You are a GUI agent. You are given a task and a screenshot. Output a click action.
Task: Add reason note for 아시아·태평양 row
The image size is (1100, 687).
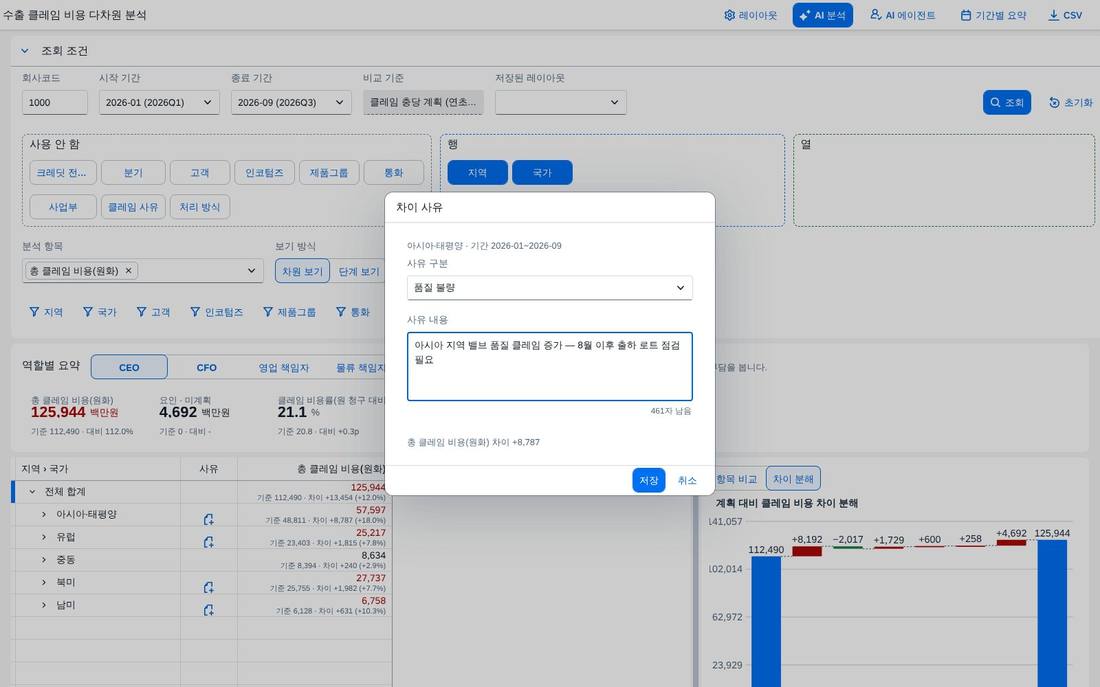point(208,519)
